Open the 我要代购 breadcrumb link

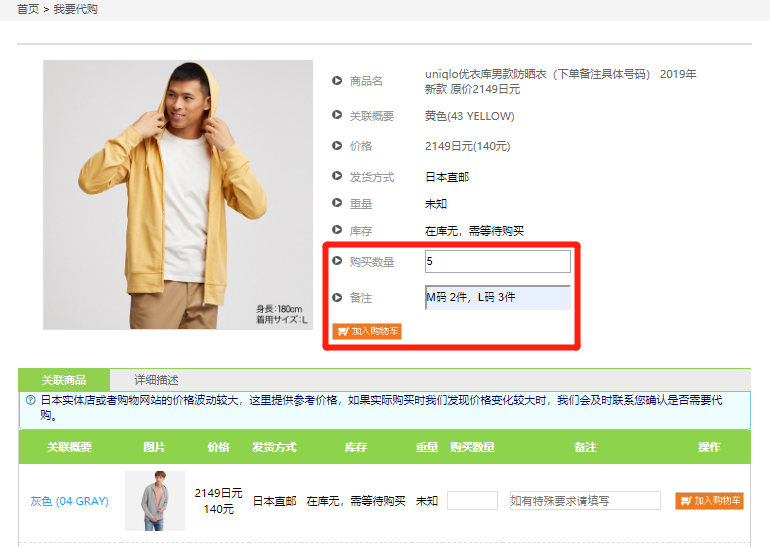click(x=76, y=9)
